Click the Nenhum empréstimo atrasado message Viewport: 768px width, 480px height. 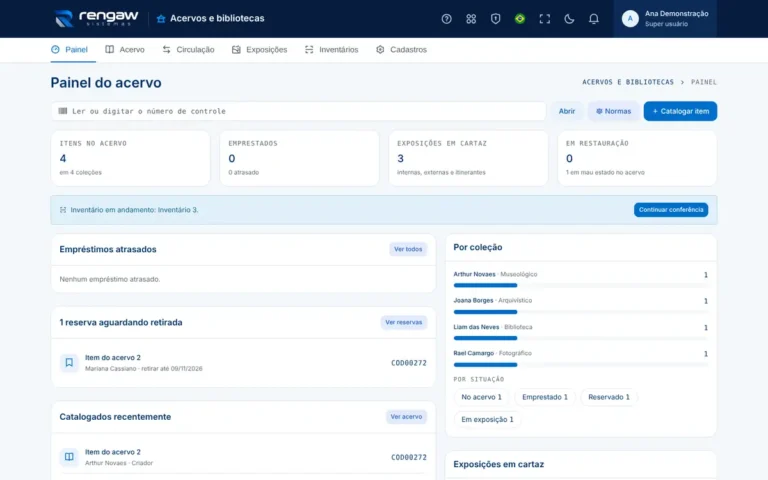coord(110,279)
